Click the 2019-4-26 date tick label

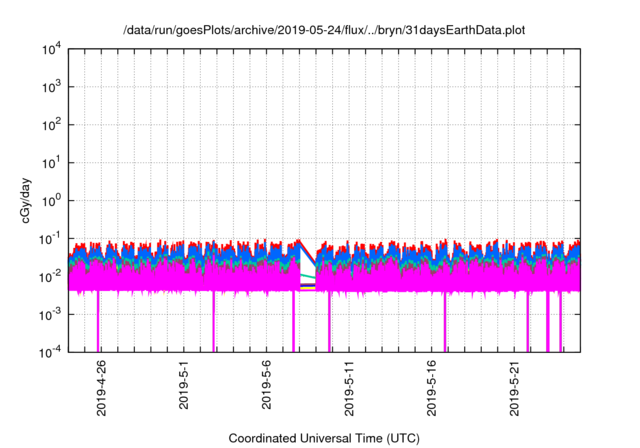point(101,388)
